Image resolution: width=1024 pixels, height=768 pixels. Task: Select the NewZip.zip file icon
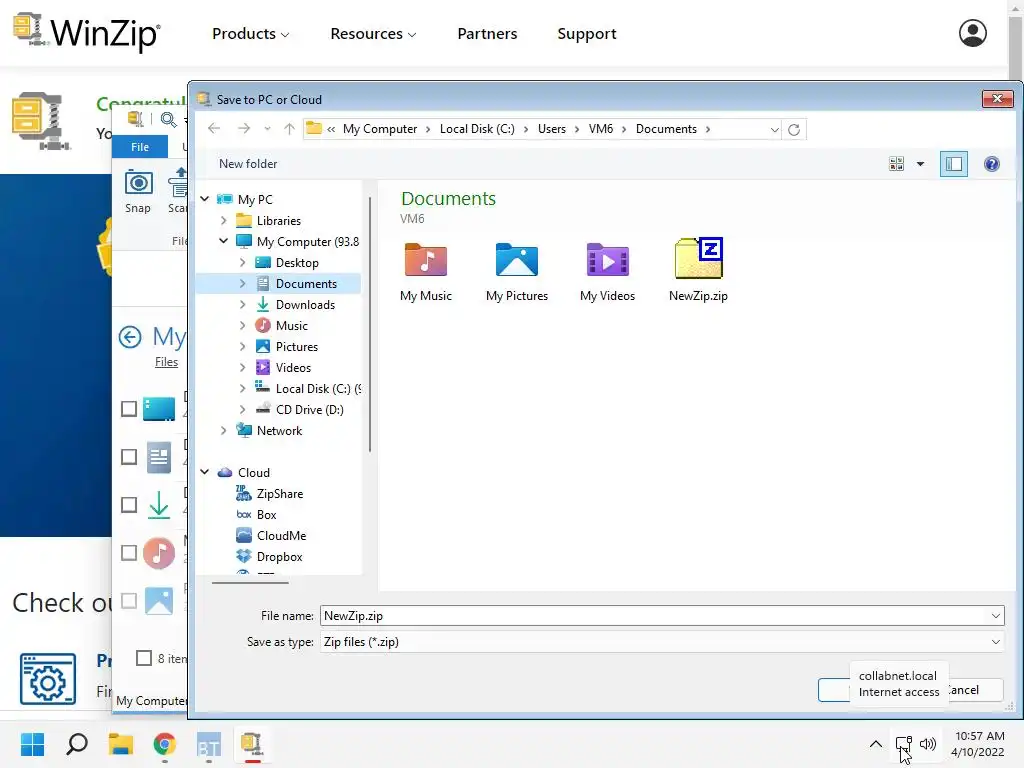(x=698, y=259)
